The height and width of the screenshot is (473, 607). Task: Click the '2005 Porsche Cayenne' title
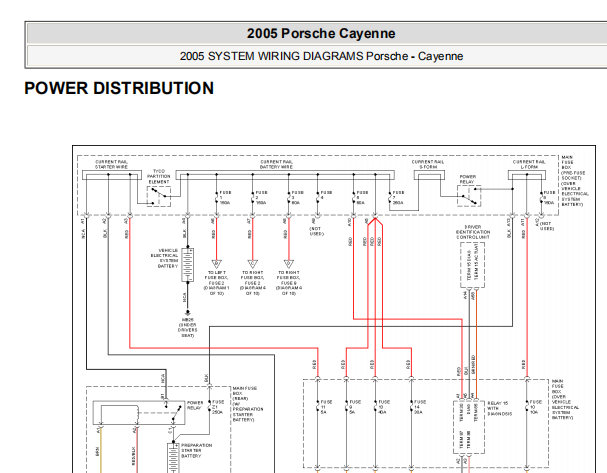pos(321,33)
